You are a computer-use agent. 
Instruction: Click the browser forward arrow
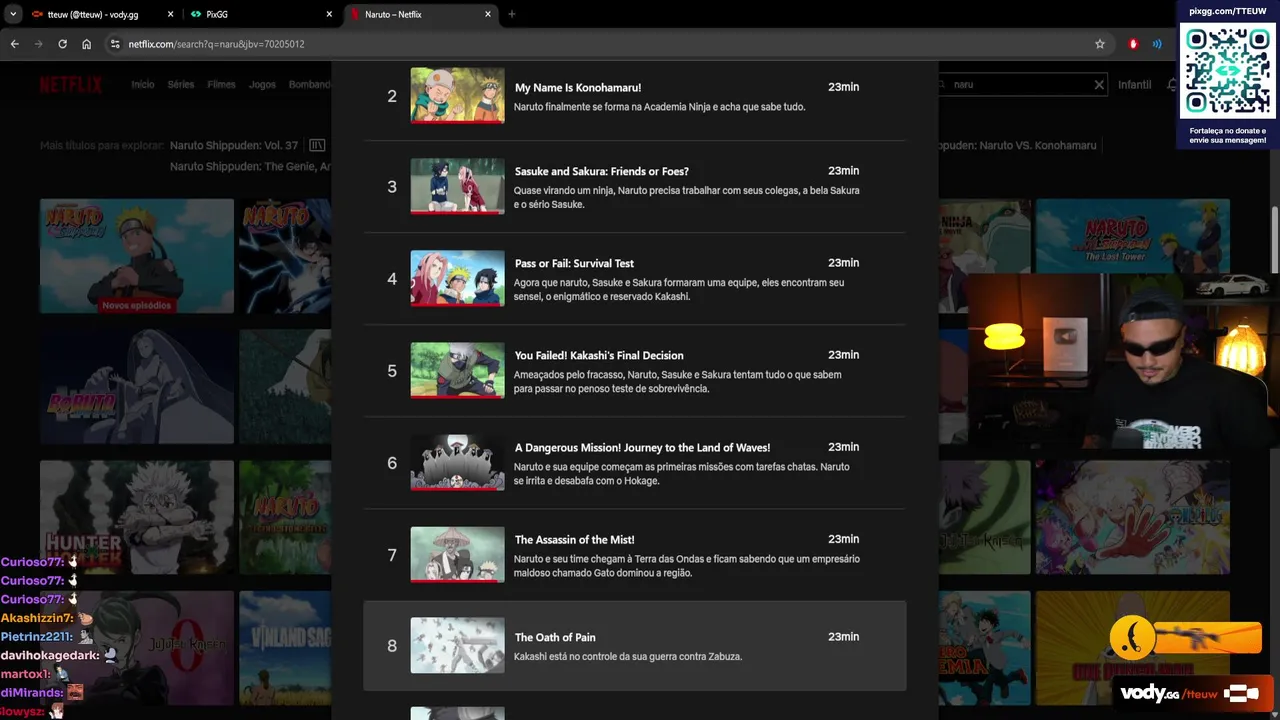tap(39, 44)
